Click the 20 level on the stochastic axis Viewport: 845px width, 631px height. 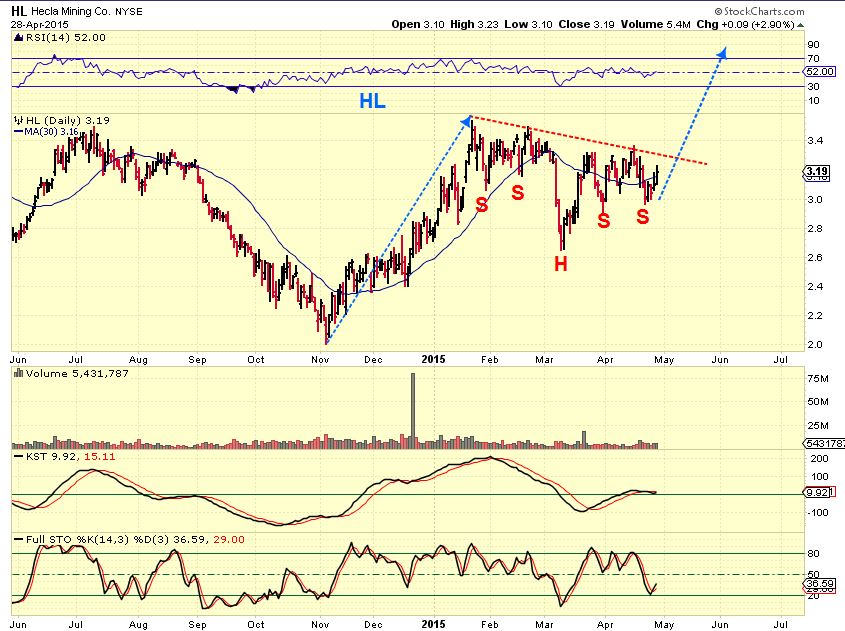click(x=813, y=595)
